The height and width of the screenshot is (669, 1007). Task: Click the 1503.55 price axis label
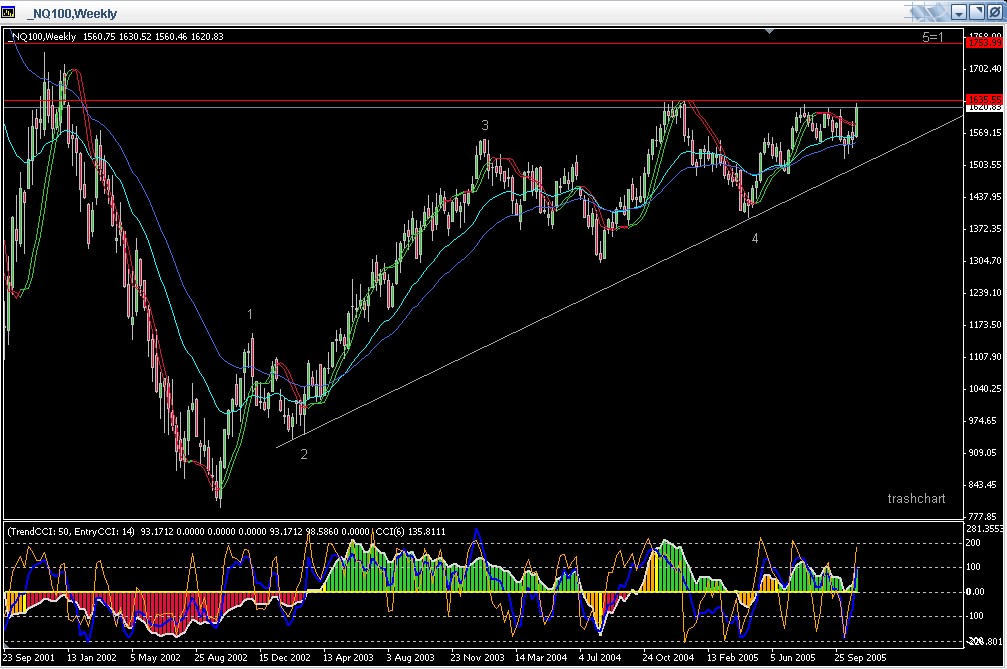click(x=985, y=164)
